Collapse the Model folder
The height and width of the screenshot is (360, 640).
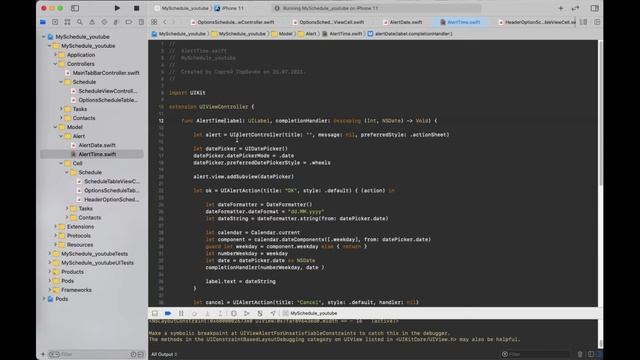click(x=56, y=127)
